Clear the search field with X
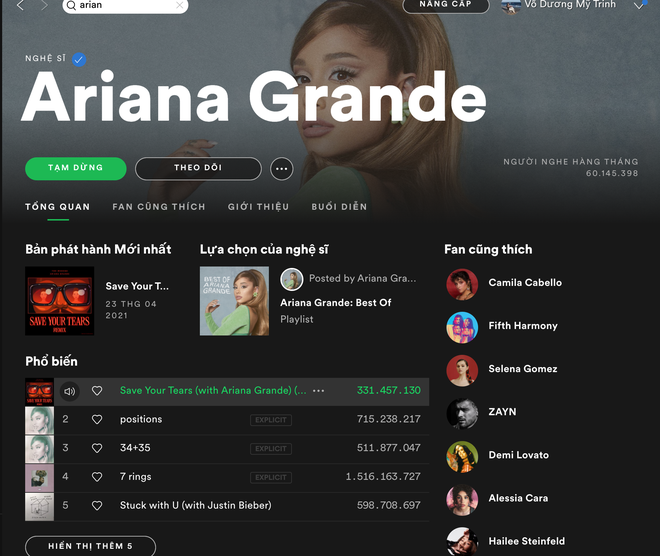660x556 pixels. coord(179,5)
